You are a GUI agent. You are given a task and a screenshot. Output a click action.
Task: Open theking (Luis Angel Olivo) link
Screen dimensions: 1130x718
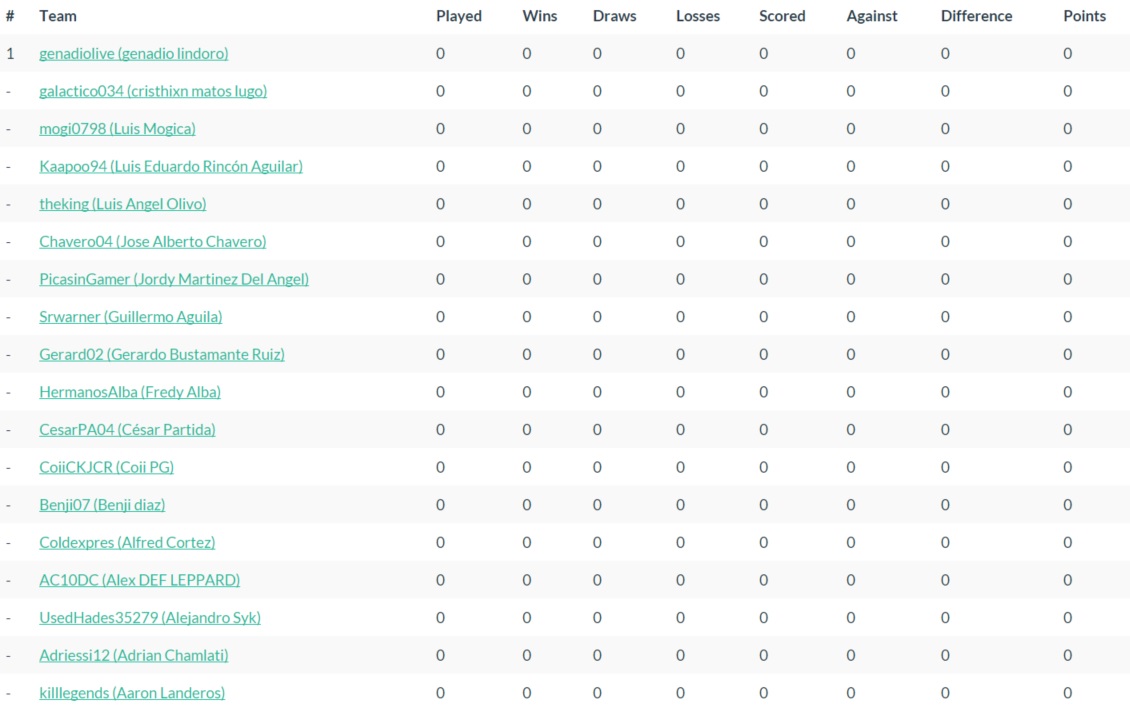(x=123, y=204)
